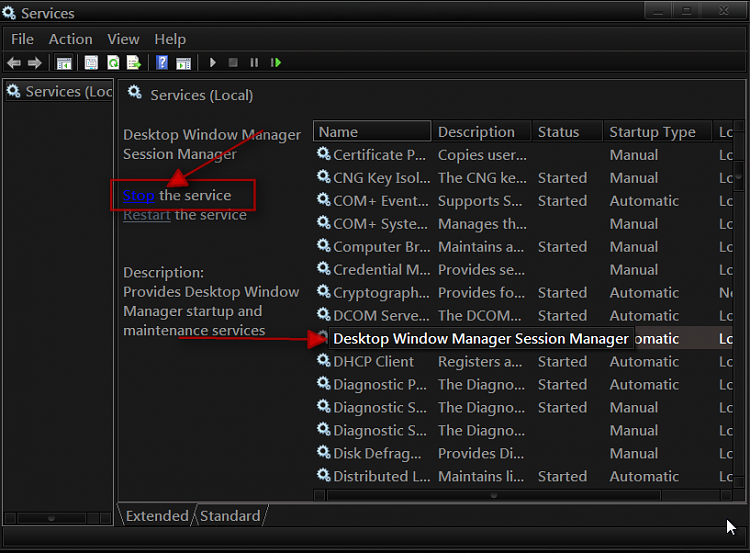Open the Properties toolbar icon
The image size is (750, 553).
click(91, 63)
